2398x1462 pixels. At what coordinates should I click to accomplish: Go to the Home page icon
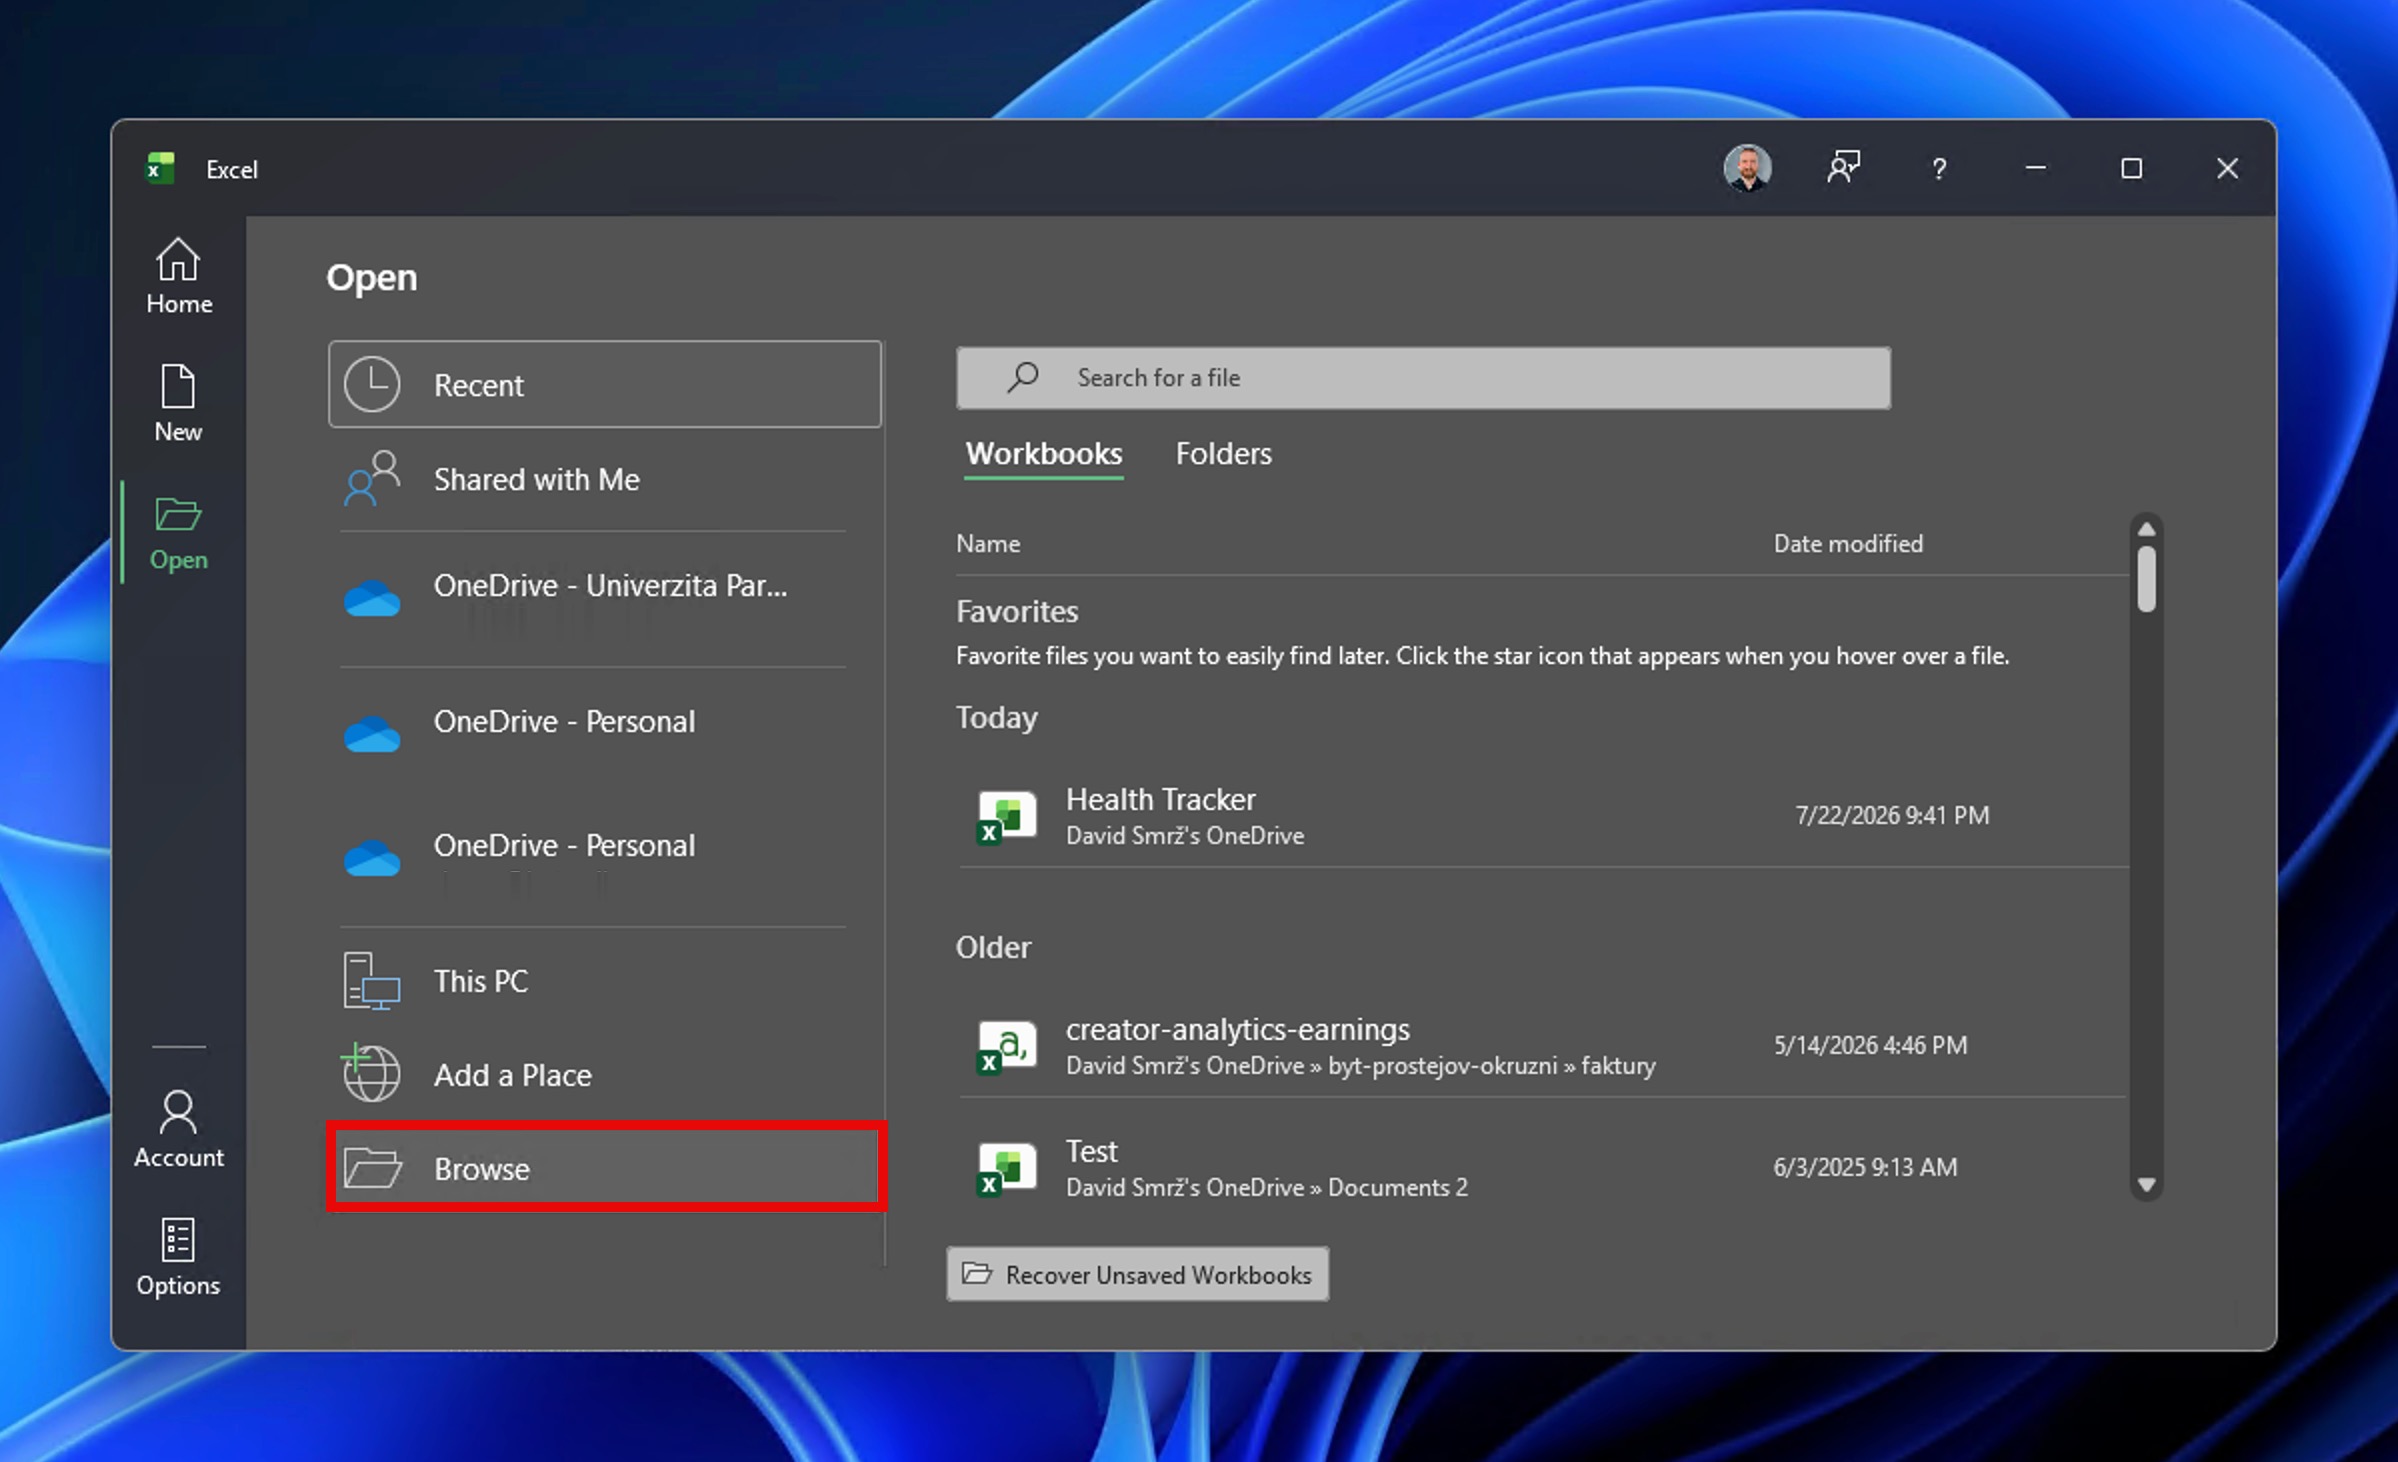click(x=178, y=259)
